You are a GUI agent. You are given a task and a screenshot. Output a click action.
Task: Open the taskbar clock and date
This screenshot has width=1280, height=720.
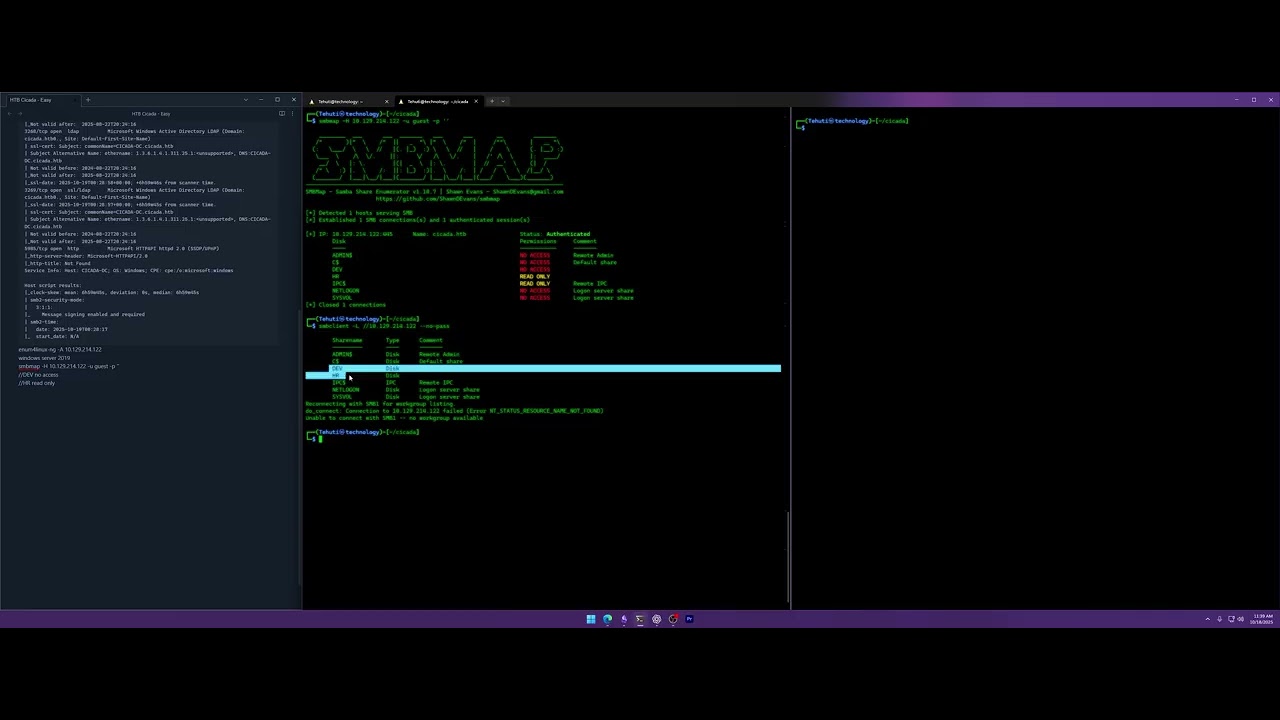[1263, 619]
